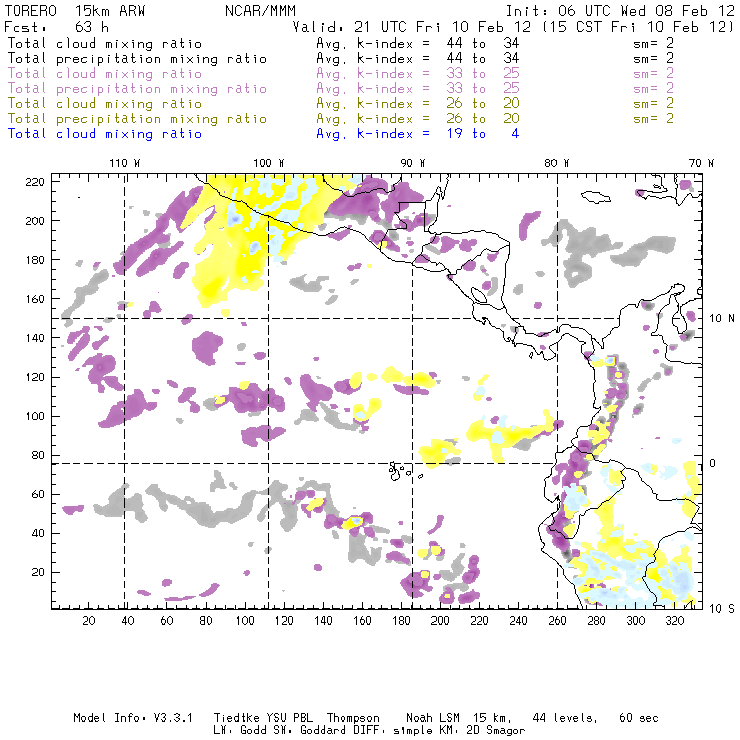Viewport: 740px width, 740px height.
Task: Click the "0" equator latitude label on the right
Action: [713, 463]
